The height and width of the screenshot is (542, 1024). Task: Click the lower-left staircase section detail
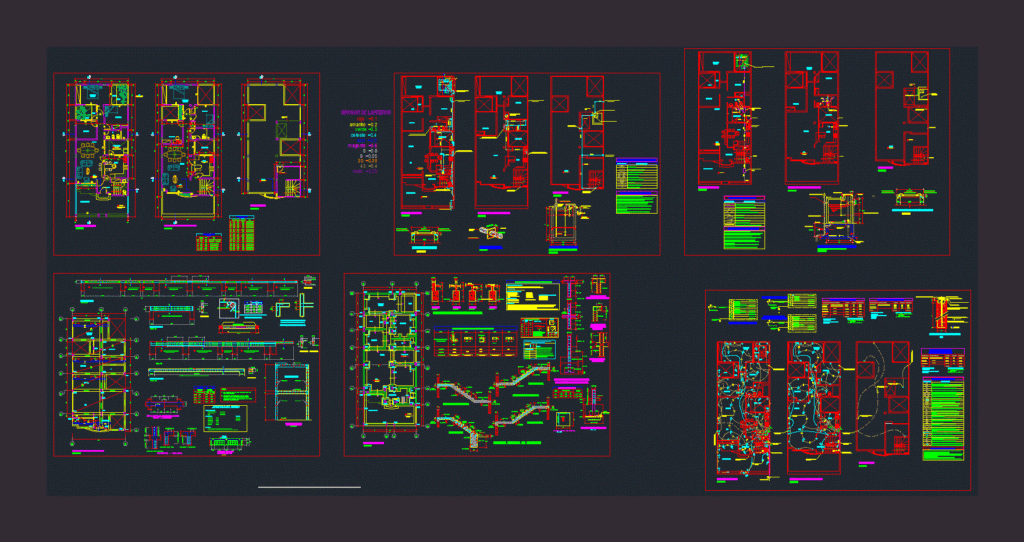[463, 428]
